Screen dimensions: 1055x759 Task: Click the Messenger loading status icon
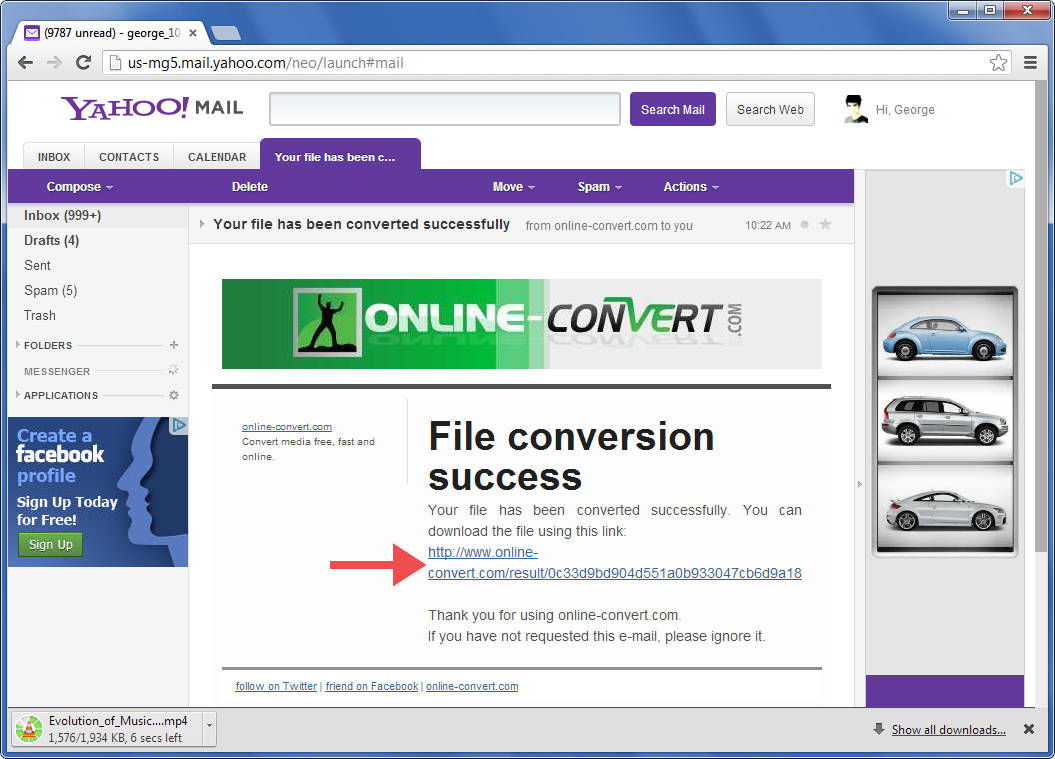coord(173,369)
